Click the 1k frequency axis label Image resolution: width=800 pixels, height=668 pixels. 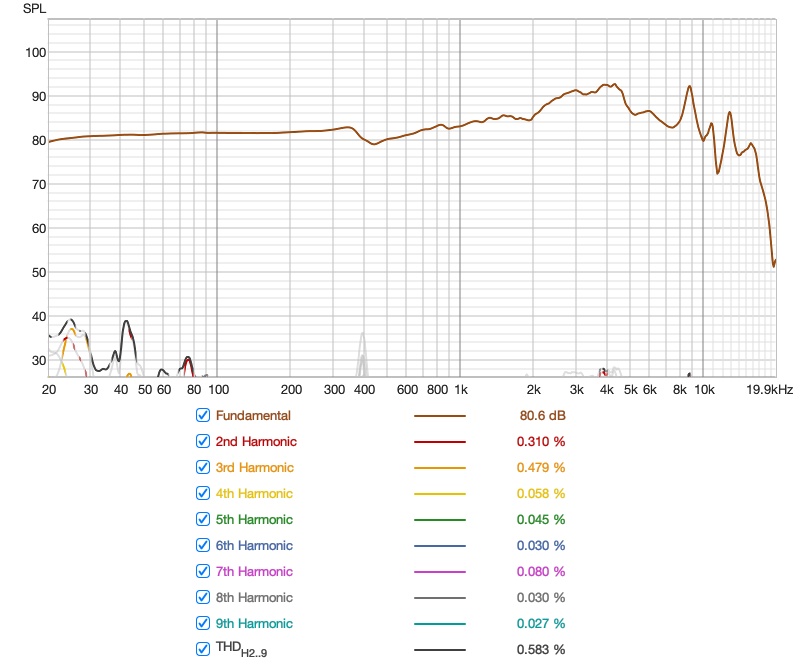(460, 389)
